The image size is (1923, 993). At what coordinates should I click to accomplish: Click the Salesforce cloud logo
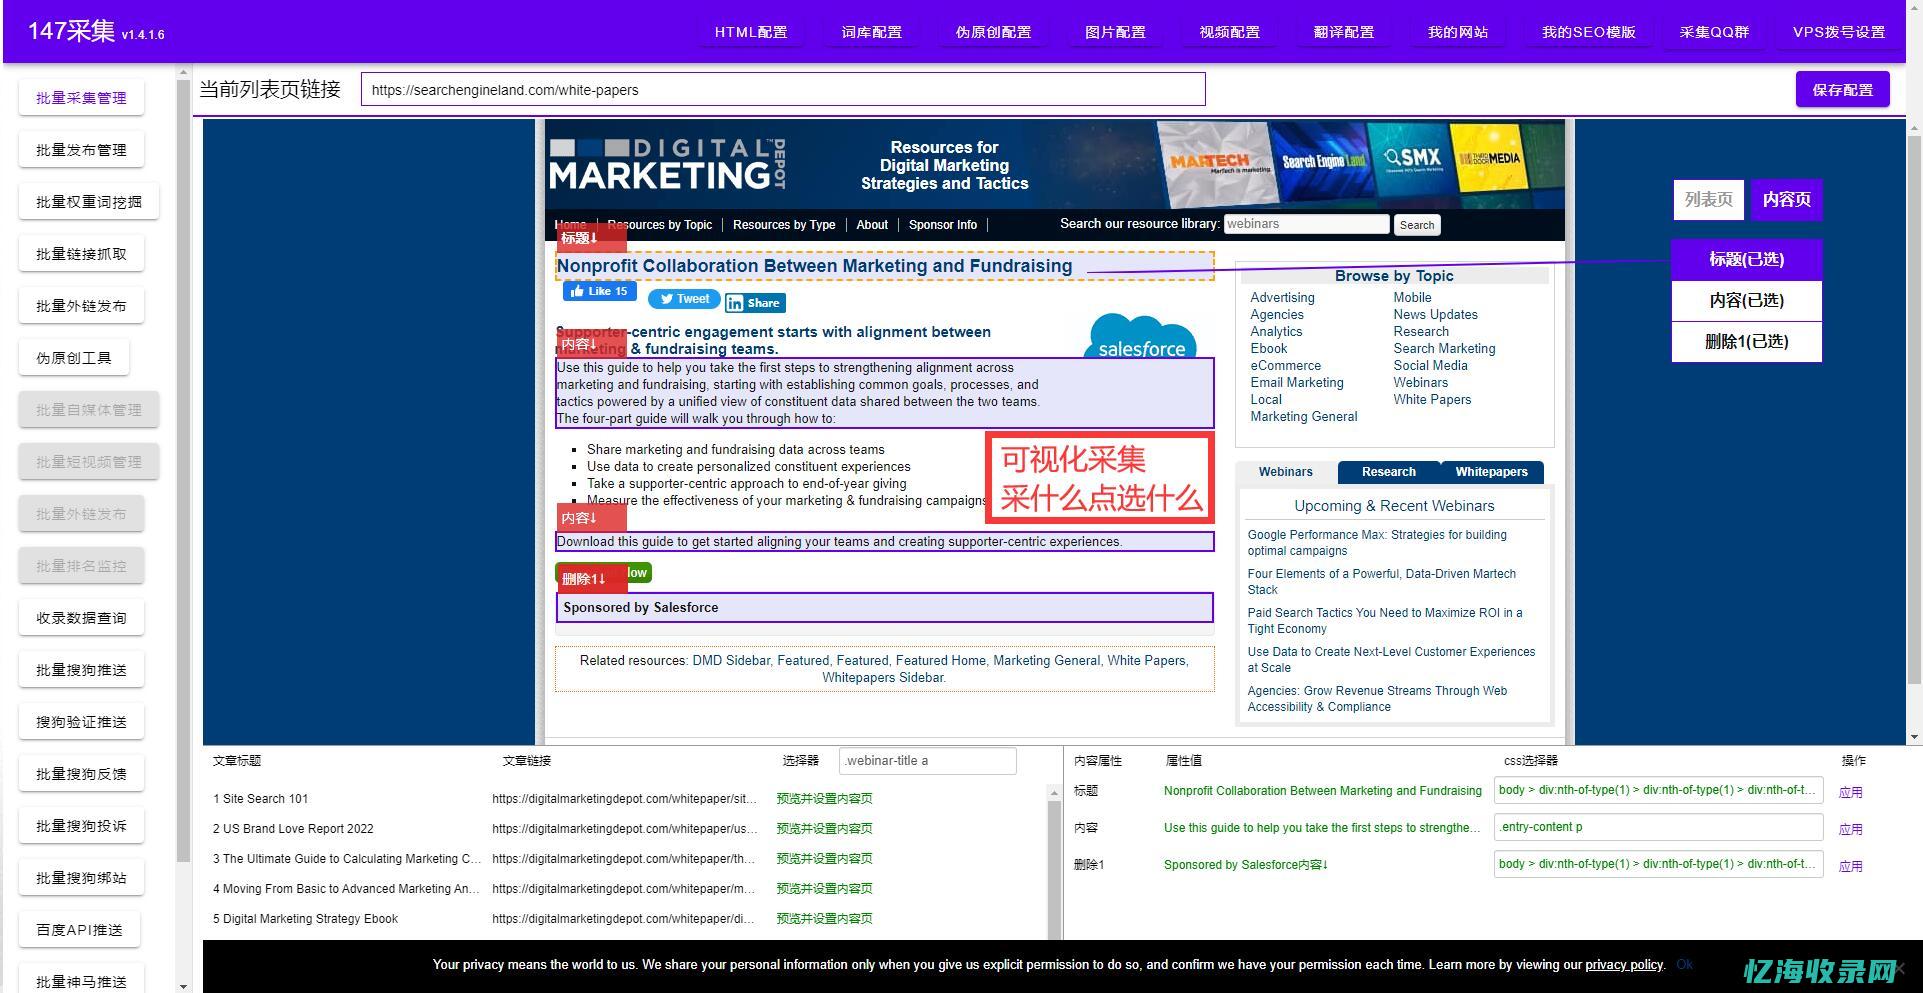[x=1141, y=338]
